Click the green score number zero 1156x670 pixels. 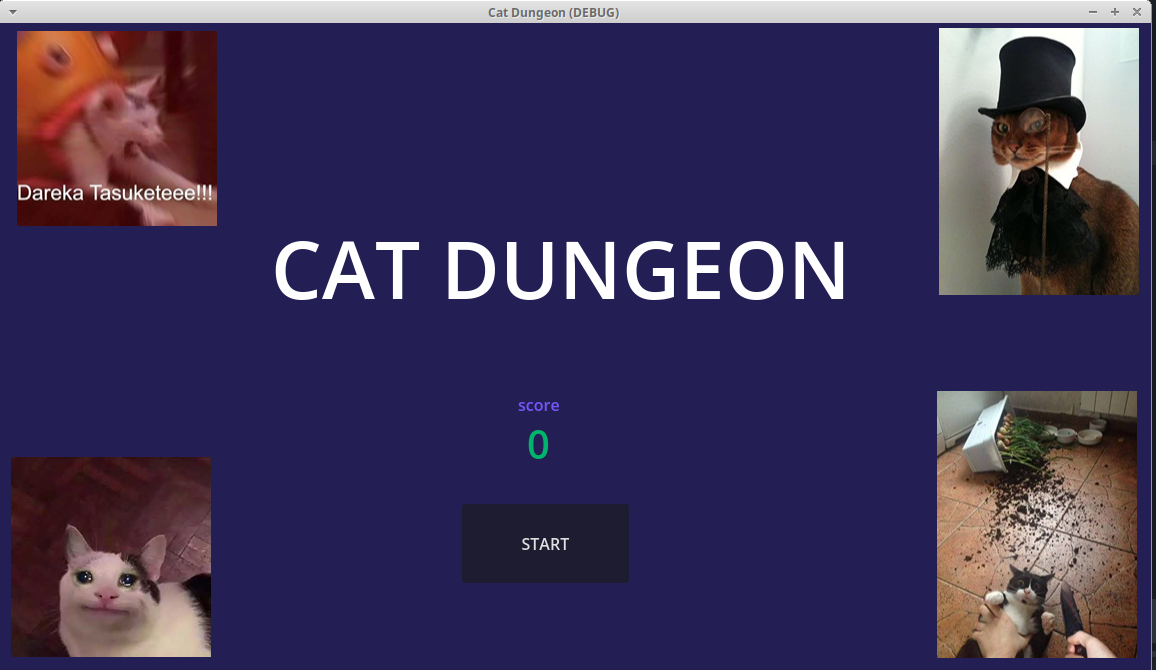538,445
